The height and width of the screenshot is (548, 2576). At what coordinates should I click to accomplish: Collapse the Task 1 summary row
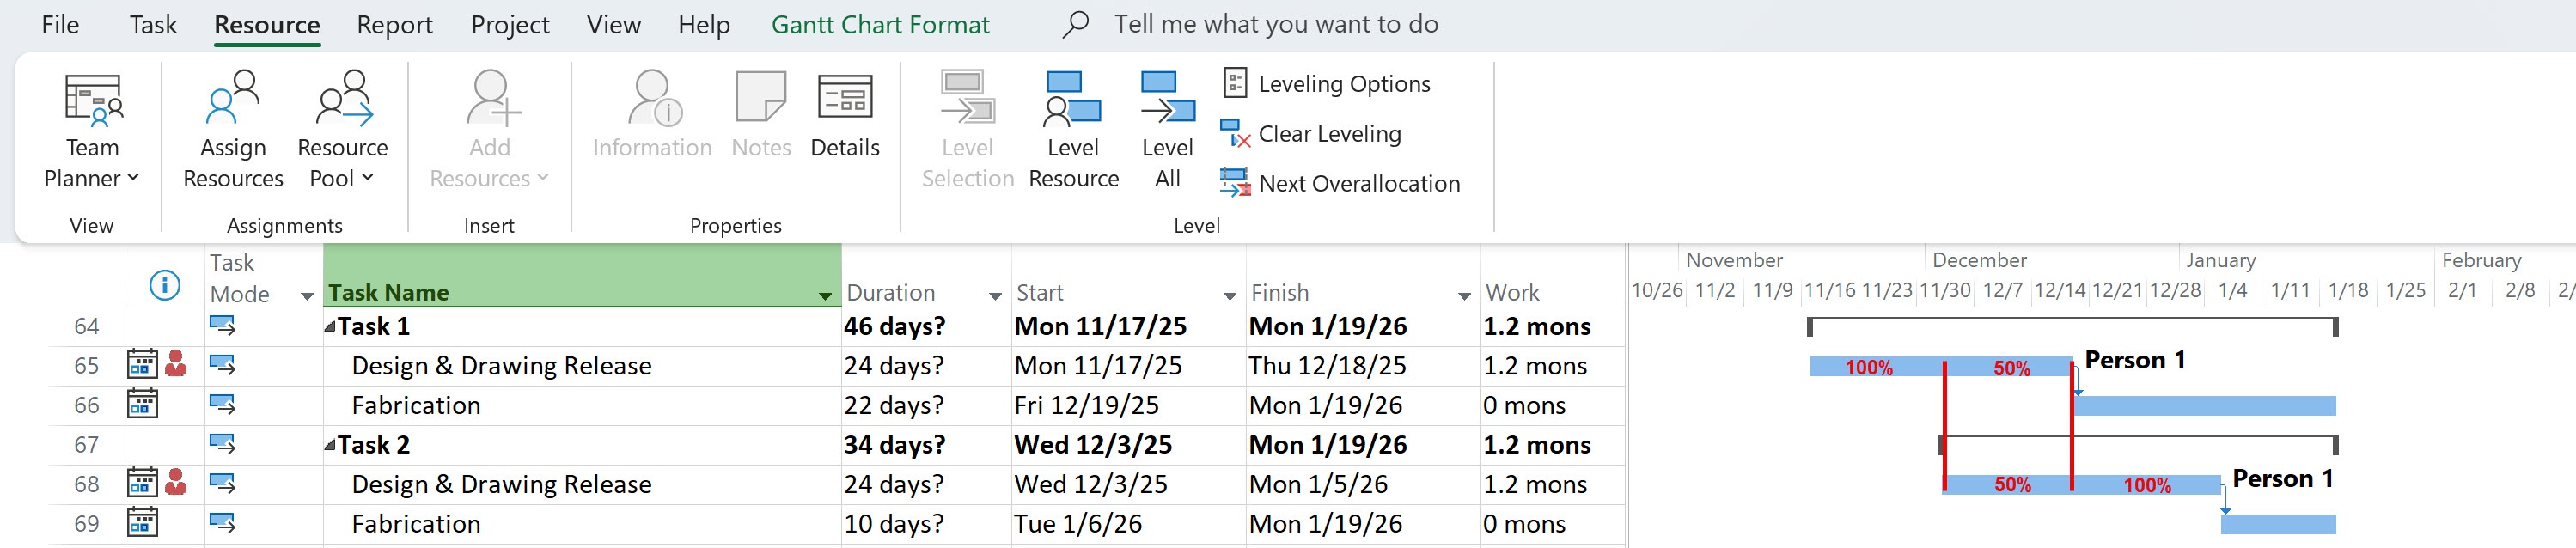330,326
